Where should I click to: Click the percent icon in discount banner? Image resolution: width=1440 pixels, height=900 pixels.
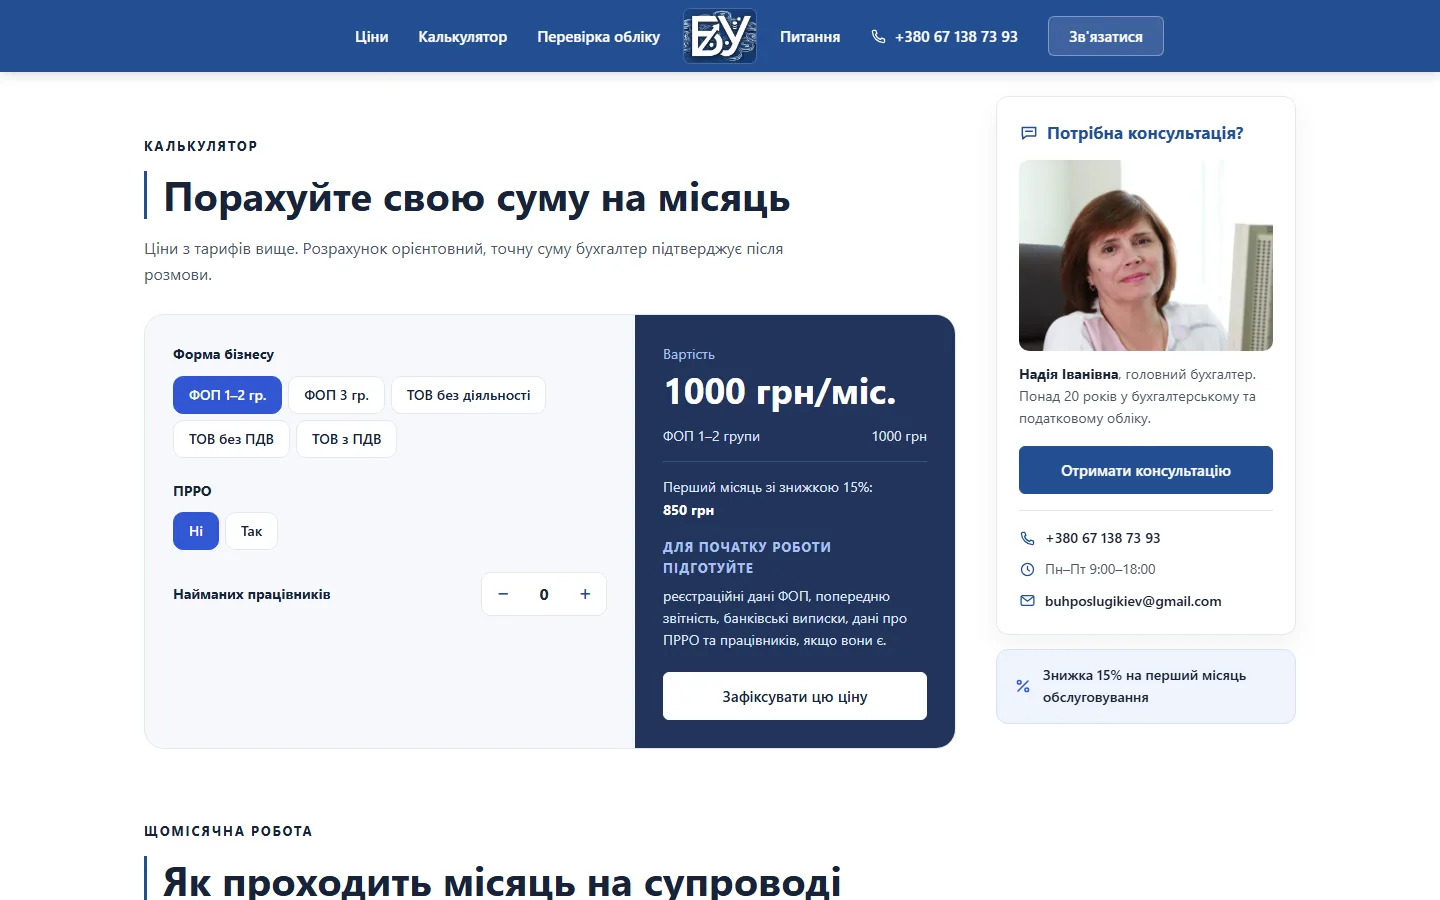click(x=1023, y=686)
